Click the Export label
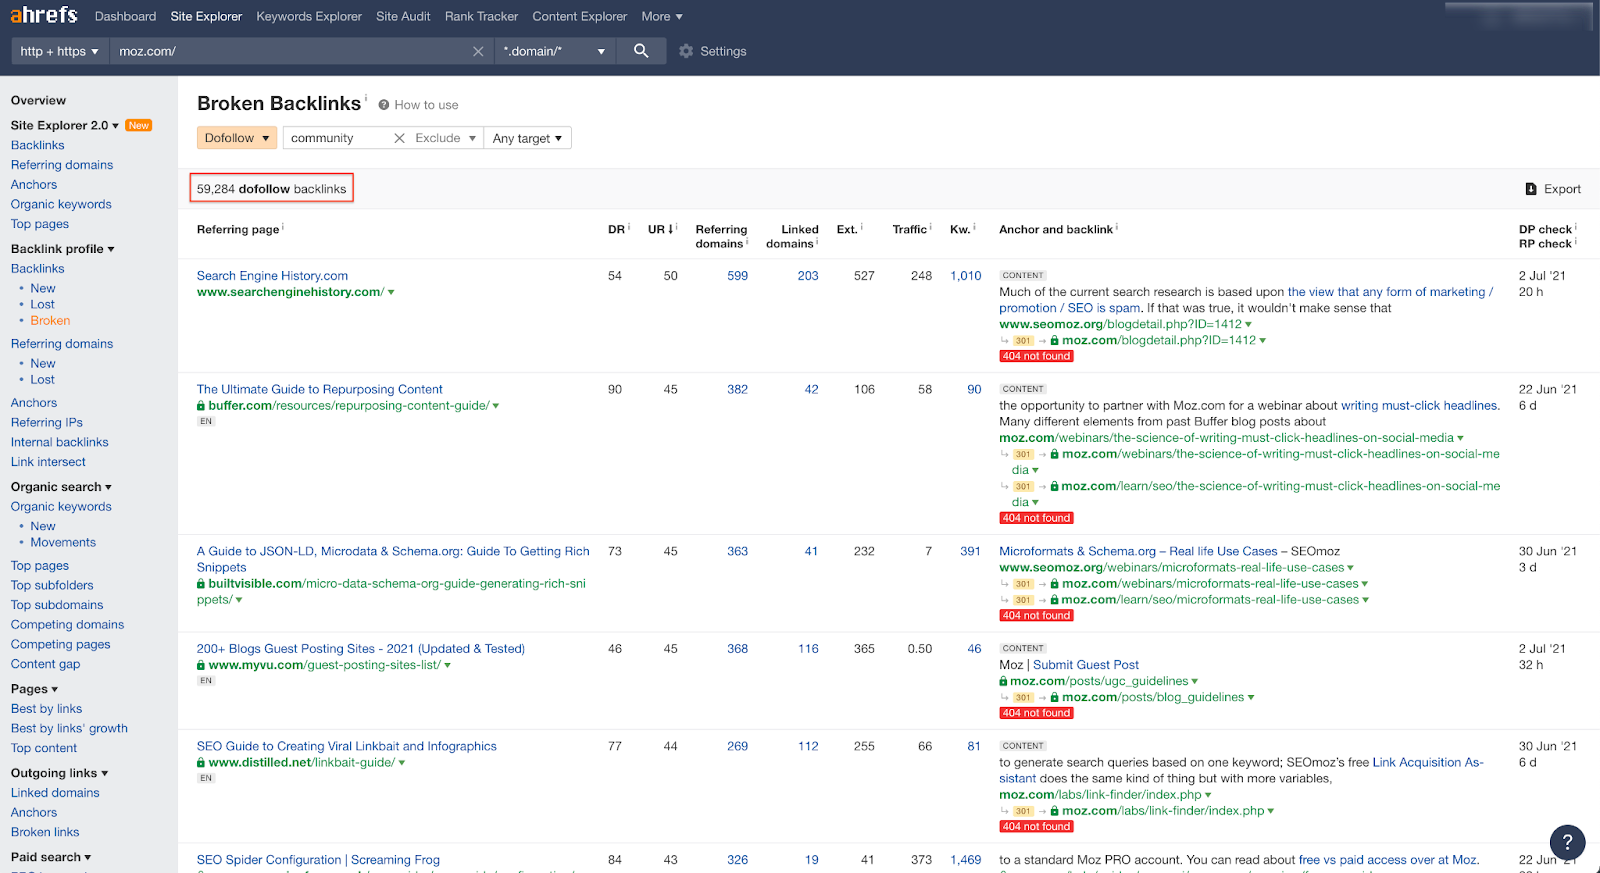Image resolution: width=1600 pixels, height=873 pixels. (1562, 189)
